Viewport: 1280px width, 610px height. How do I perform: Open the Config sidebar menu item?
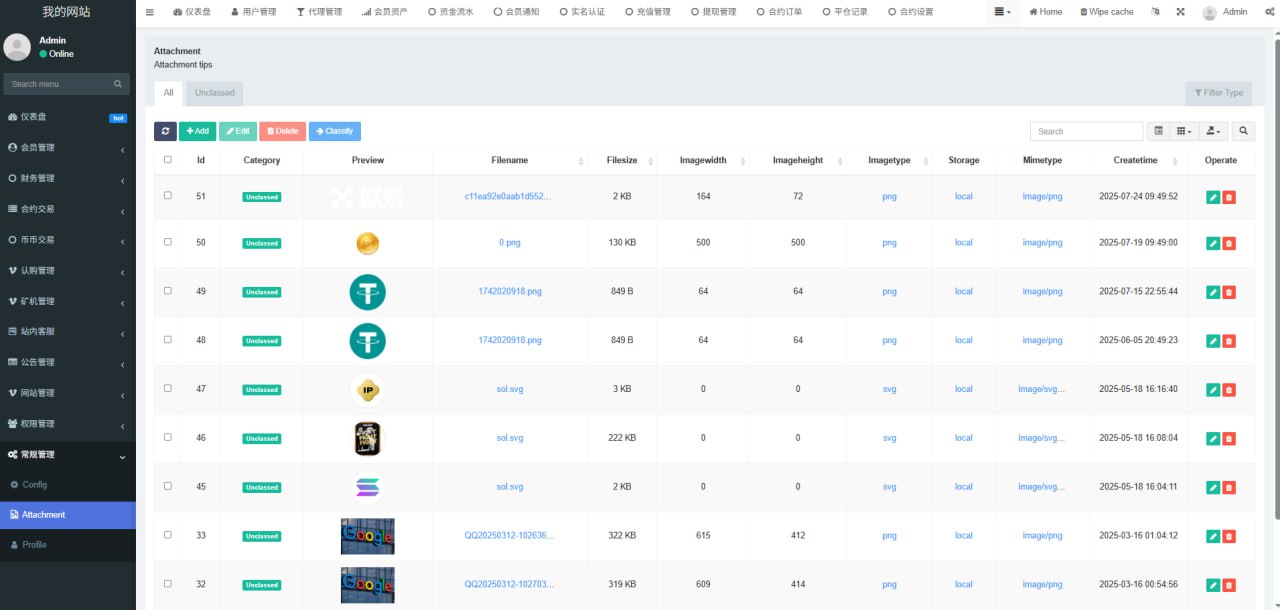click(34, 485)
